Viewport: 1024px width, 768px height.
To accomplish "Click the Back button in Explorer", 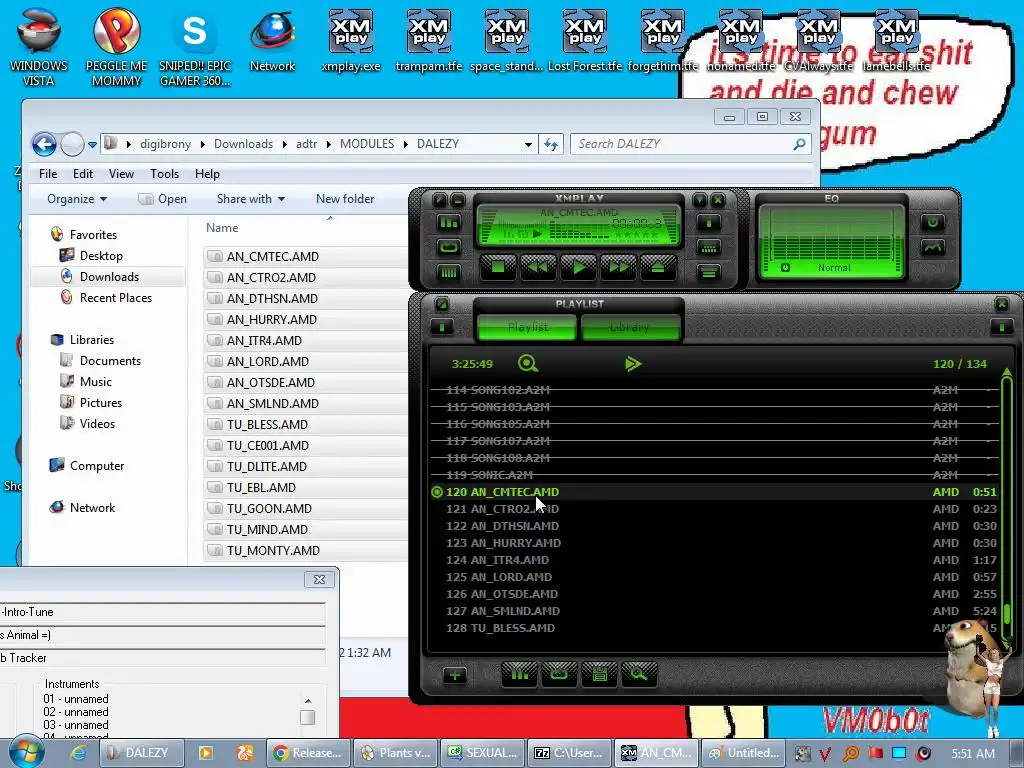I will click(44, 144).
